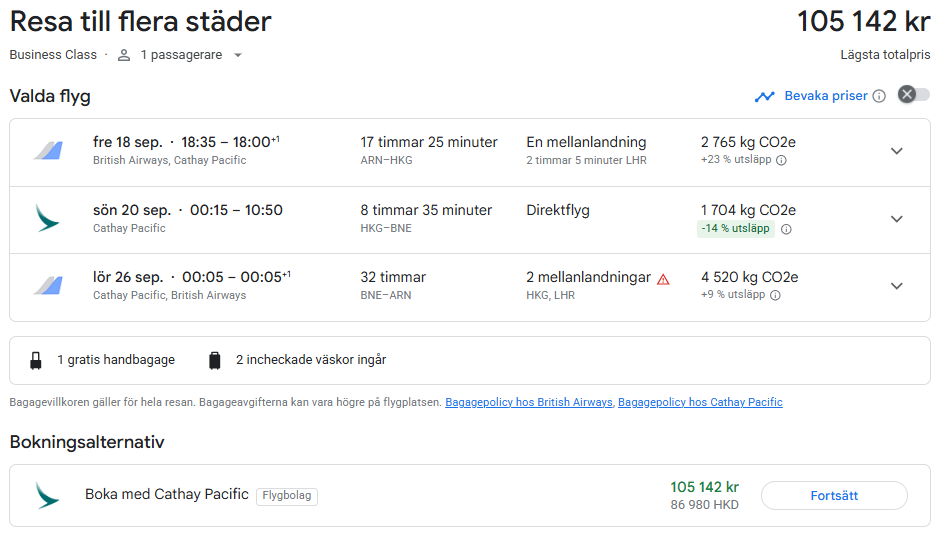This screenshot has width=940, height=539.
Task: Click the Cathay Pacific logo on HKG–BNE flight
Action: (x=47, y=218)
